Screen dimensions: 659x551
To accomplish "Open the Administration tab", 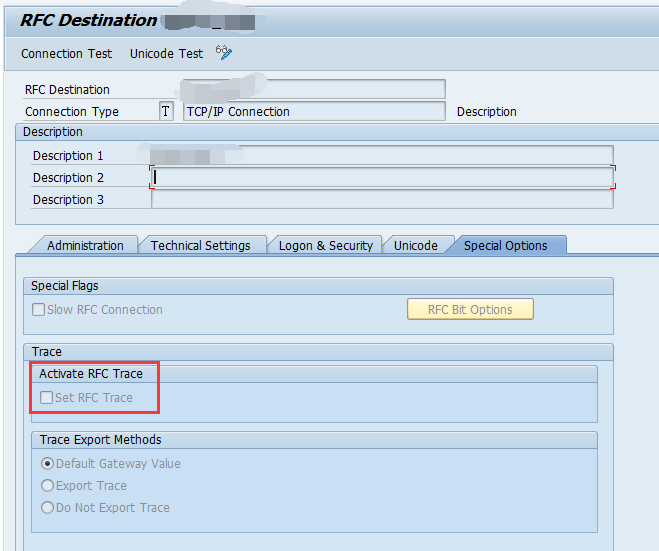I will point(85,245).
